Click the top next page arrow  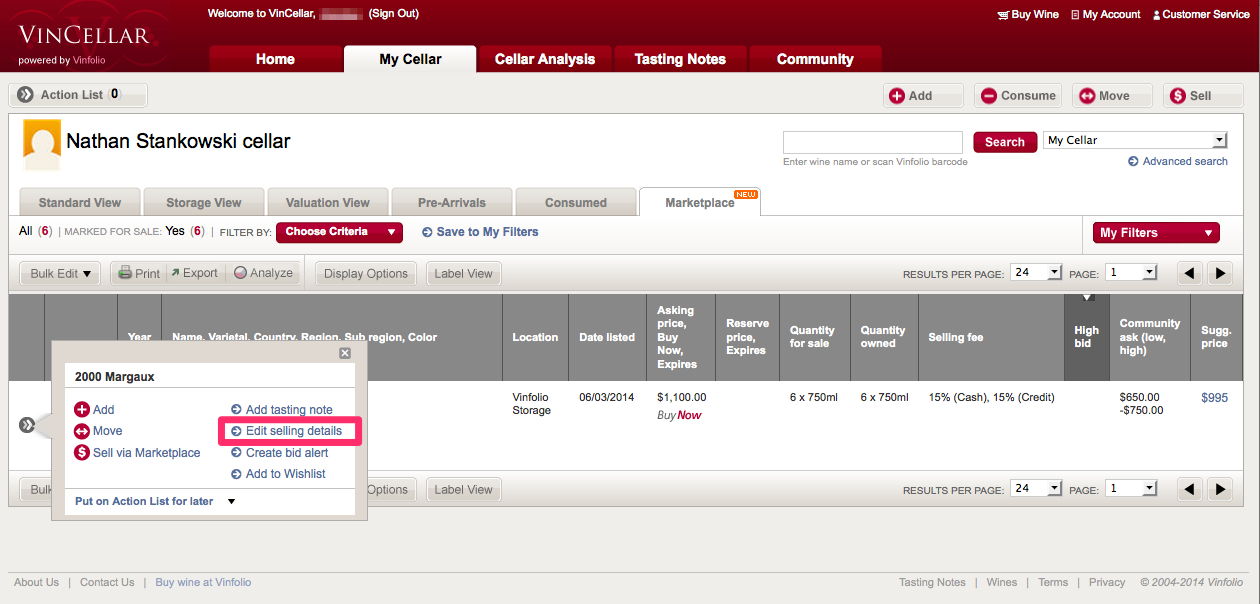[x=1219, y=272]
